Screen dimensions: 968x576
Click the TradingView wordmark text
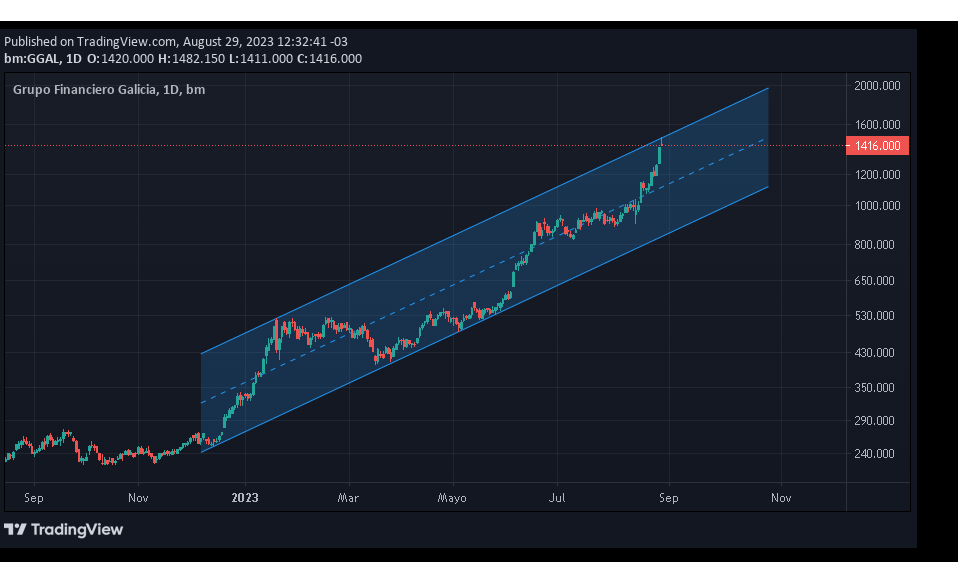pos(76,529)
